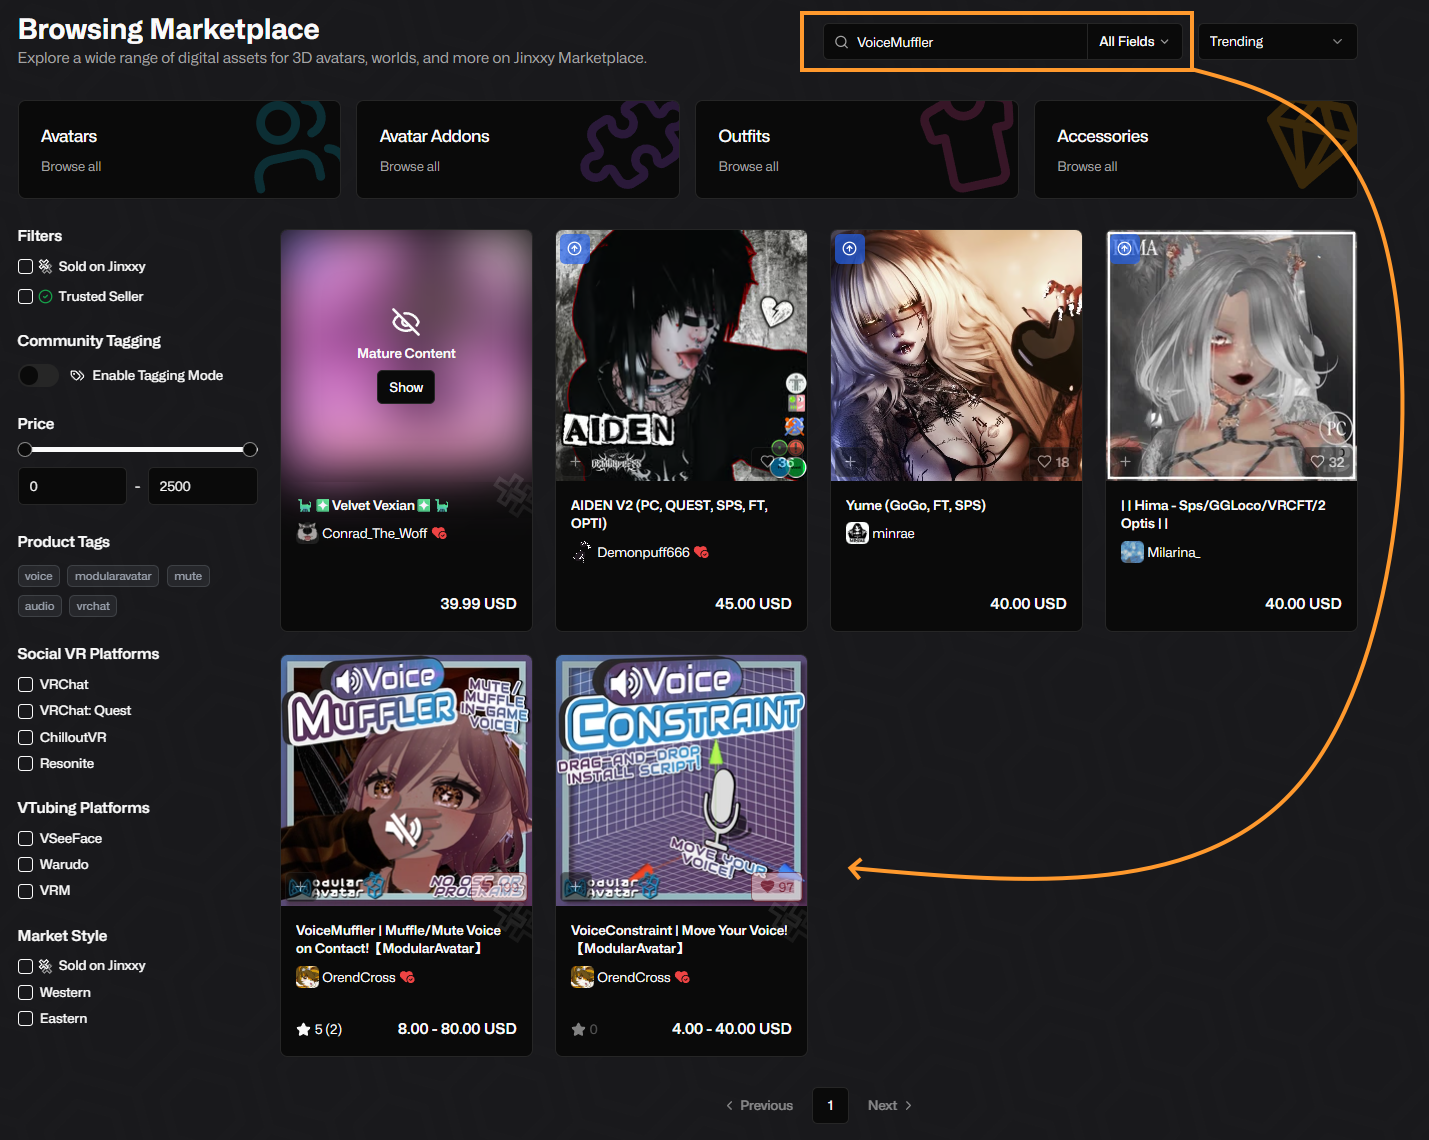This screenshot has width=1429, height=1140.
Task: Click the blue badge icon on Hima thumbnail
Action: pos(1124,248)
